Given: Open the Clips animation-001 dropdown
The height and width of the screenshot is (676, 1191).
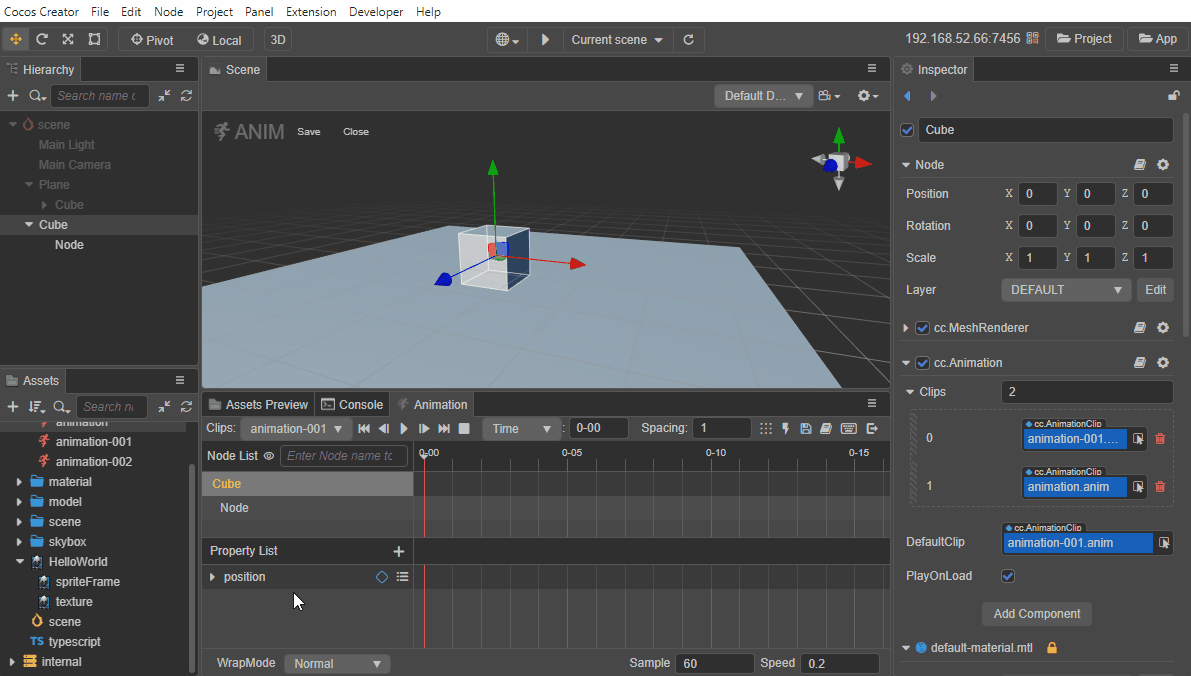Looking at the screenshot, I should point(296,428).
